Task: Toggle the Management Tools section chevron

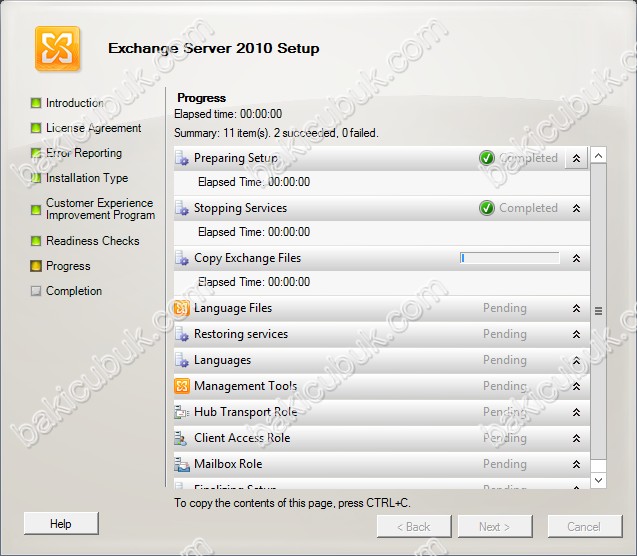Action: tap(576, 387)
